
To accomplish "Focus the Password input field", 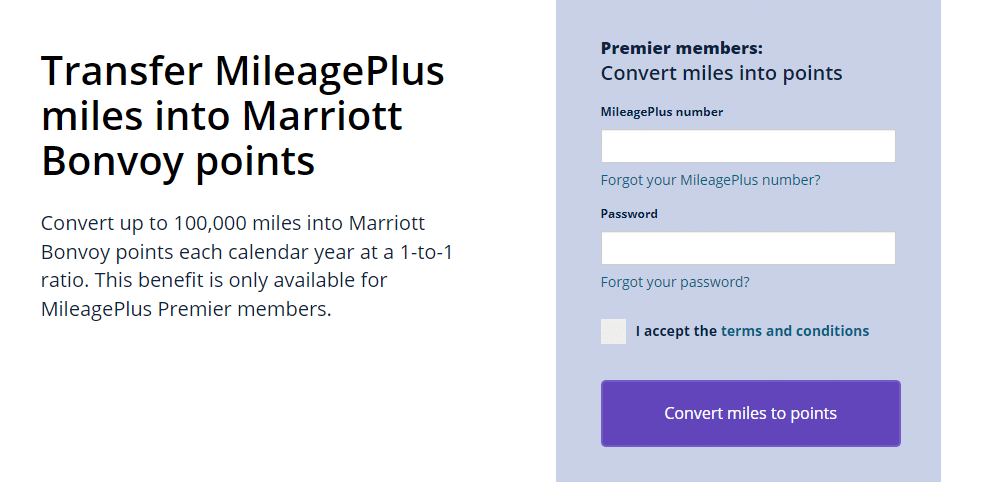I will click(747, 248).
